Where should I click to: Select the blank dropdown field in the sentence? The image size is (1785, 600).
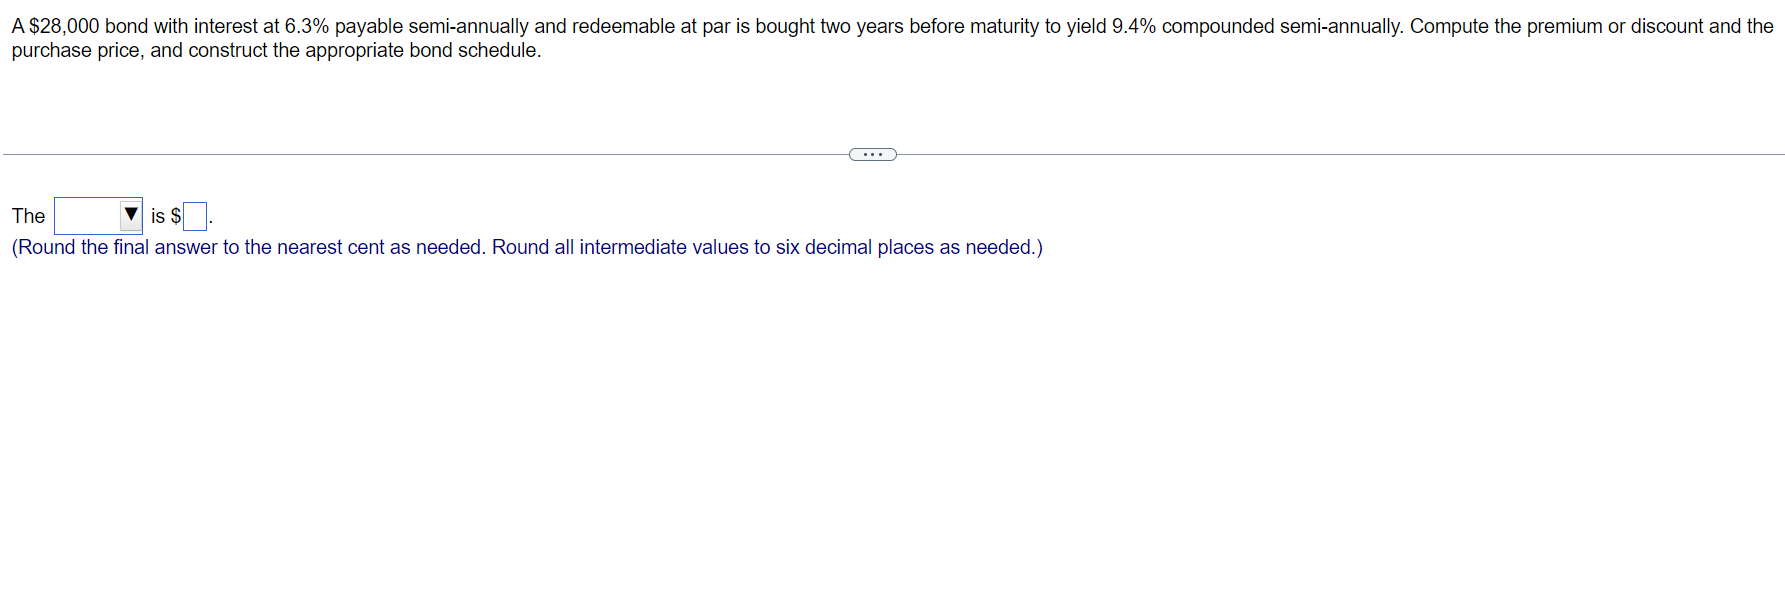click(x=90, y=215)
